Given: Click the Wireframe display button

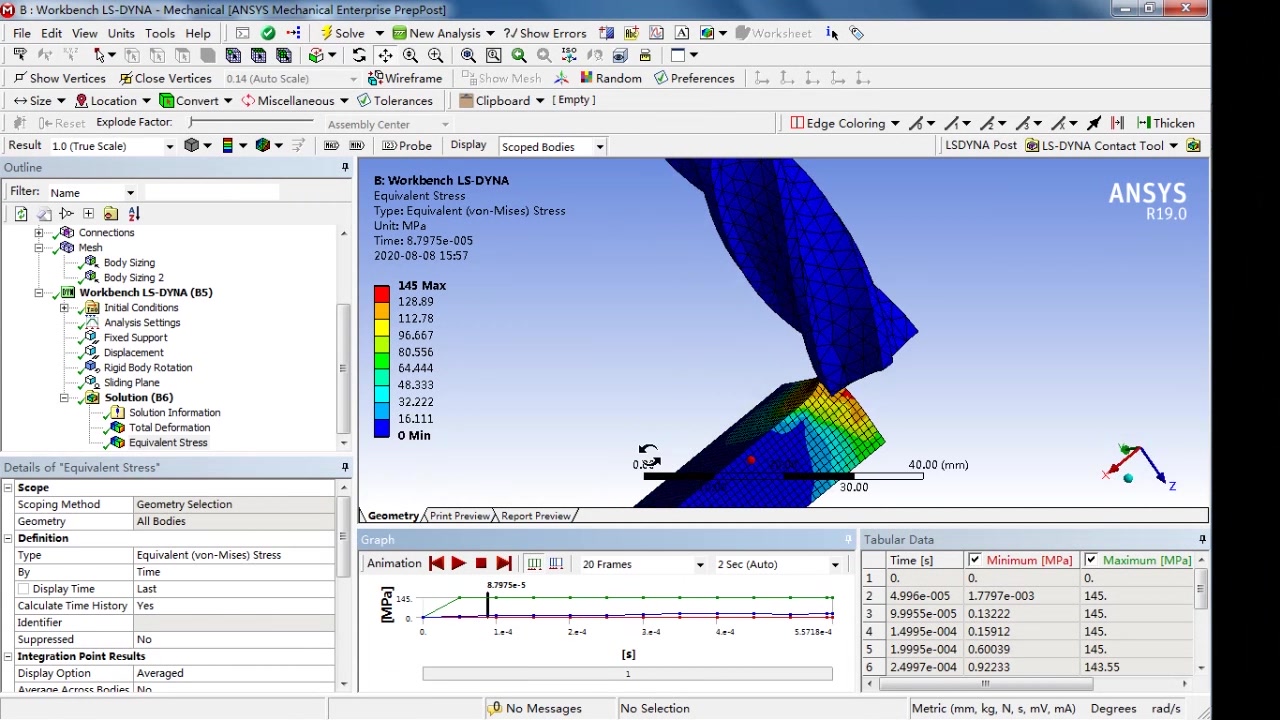Looking at the screenshot, I should (x=405, y=78).
